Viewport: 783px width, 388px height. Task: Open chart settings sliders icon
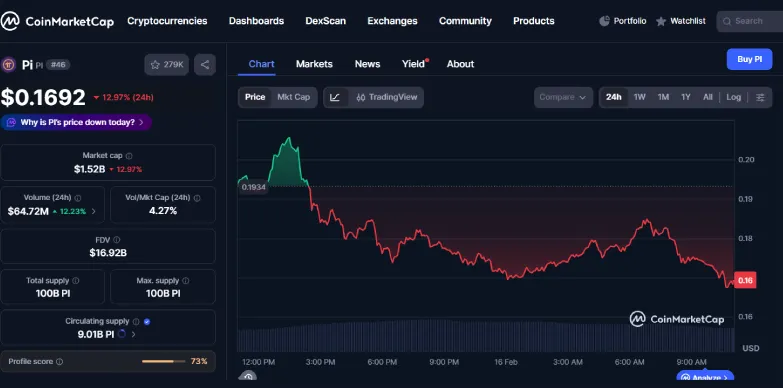[760, 97]
